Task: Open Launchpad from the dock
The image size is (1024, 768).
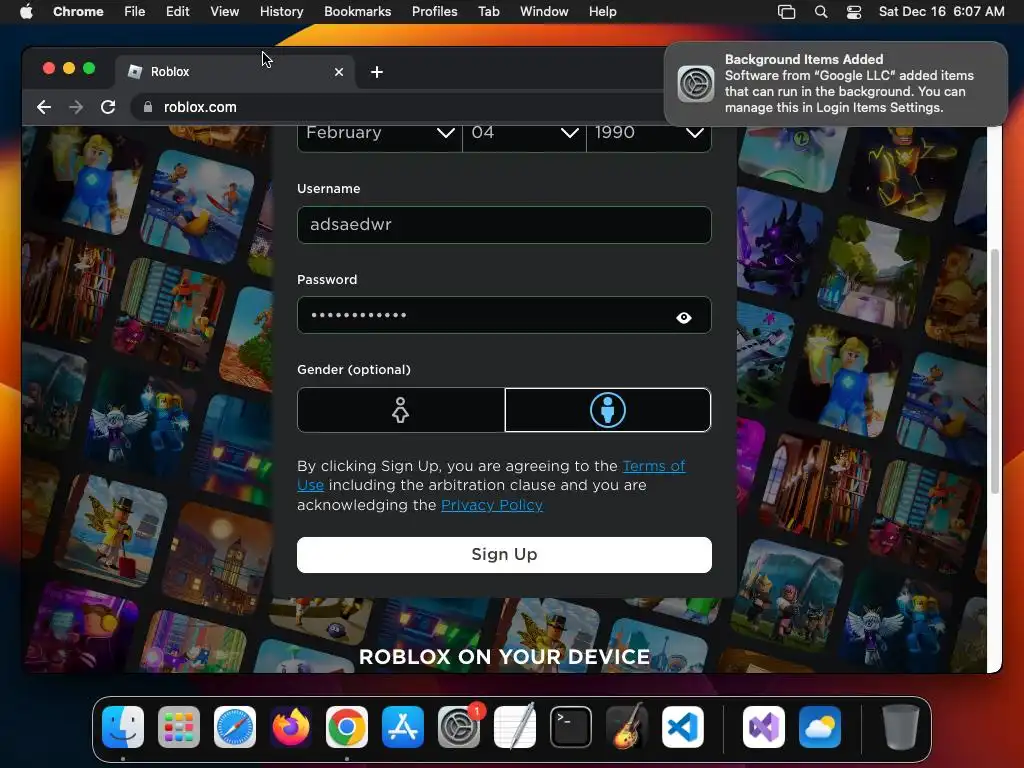Action: [179, 727]
